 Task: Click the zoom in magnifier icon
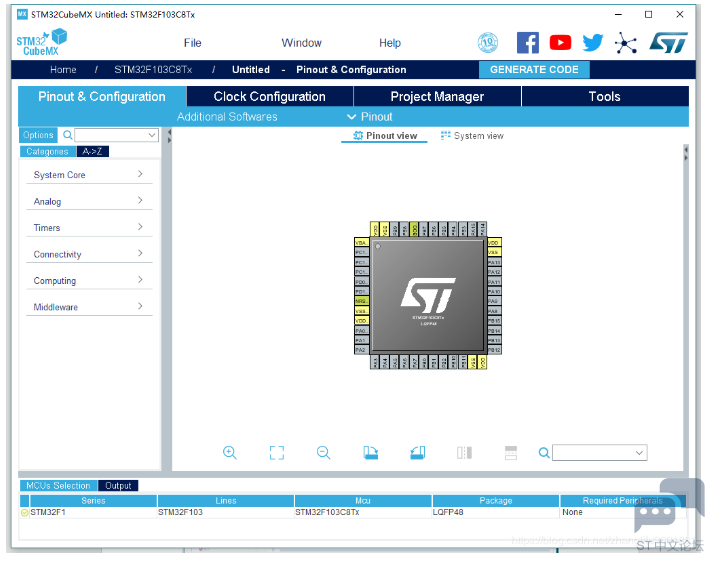[x=230, y=452]
